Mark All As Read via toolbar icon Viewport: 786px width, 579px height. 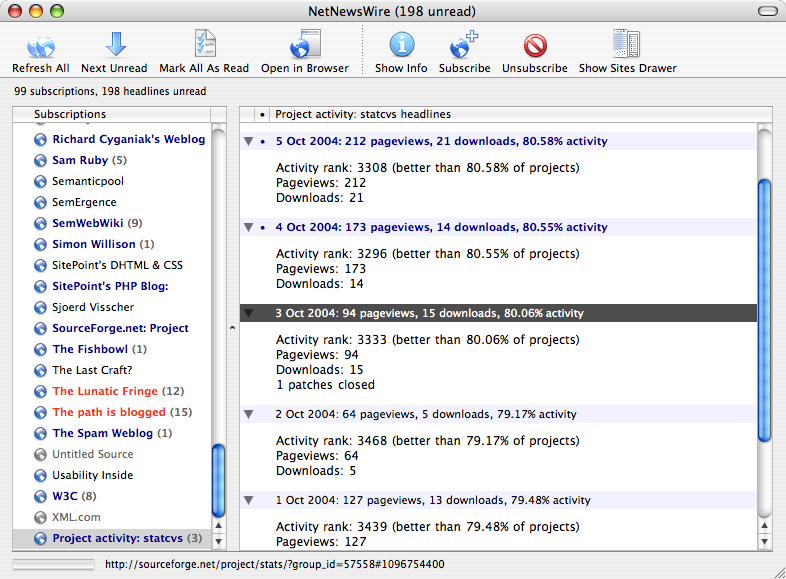(204, 46)
